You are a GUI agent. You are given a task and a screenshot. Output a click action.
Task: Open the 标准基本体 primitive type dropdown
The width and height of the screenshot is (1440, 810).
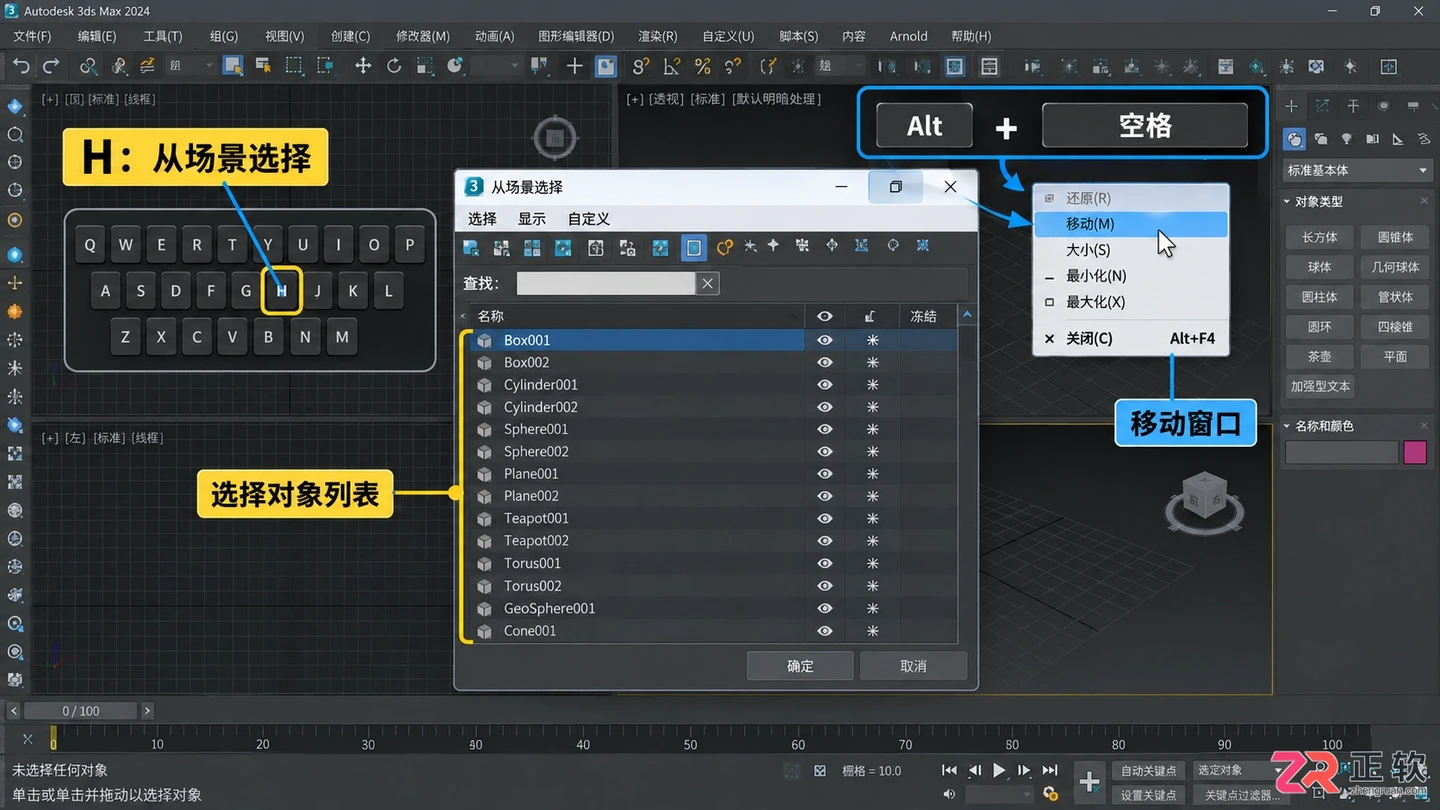click(x=1357, y=170)
